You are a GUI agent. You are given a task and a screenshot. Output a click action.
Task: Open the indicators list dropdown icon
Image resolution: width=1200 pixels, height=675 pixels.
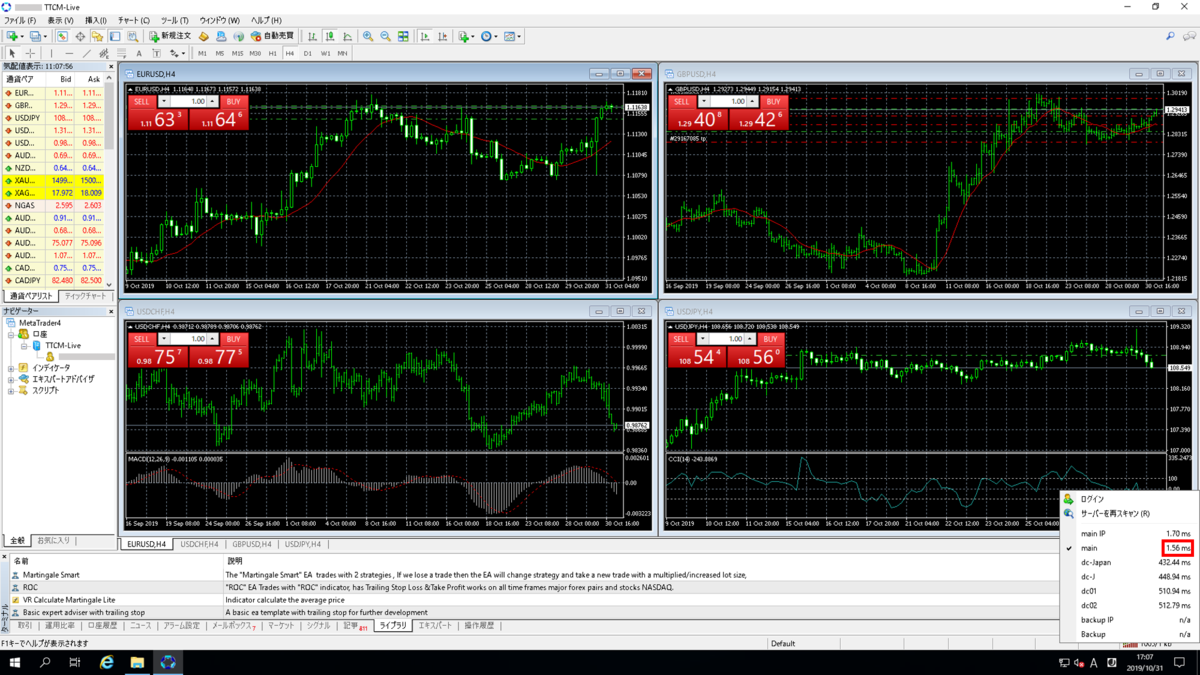[465, 36]
